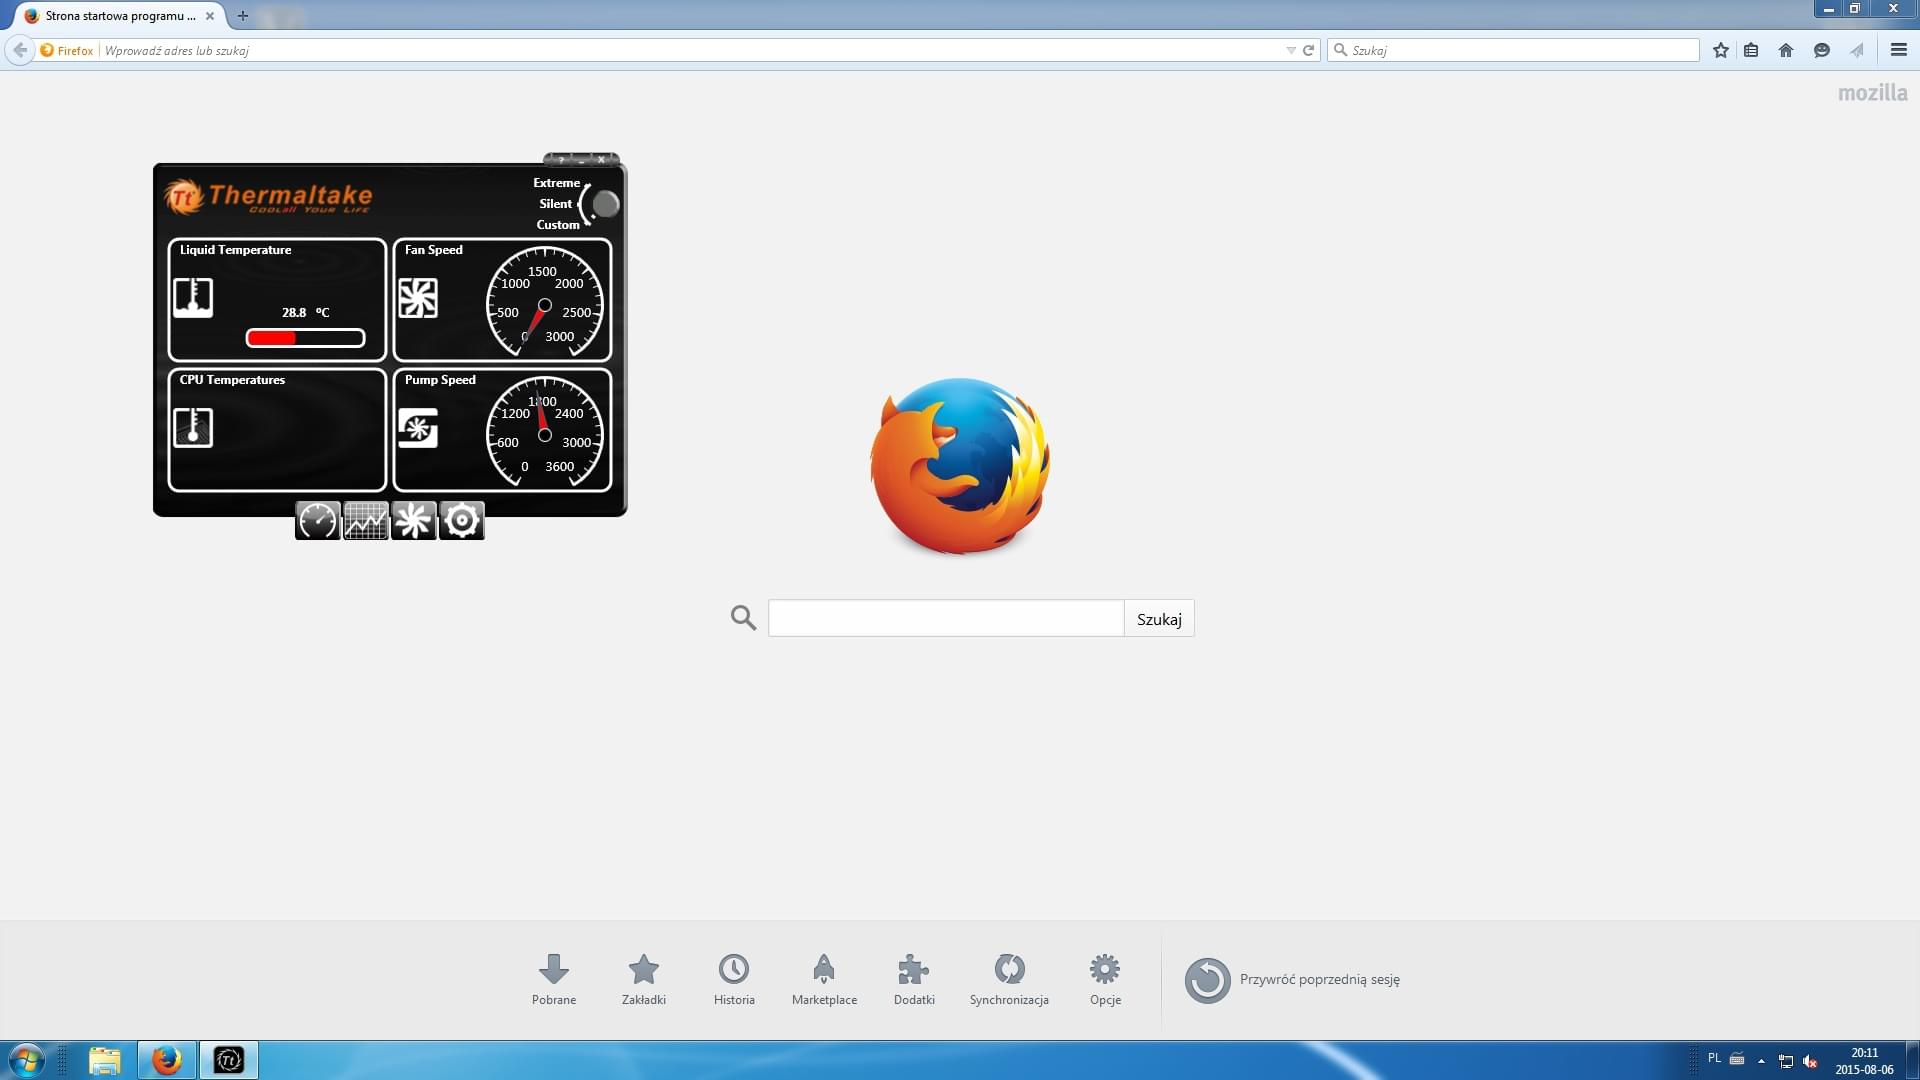Click the on-screen keyboard tray icon
This screenshot has height=1080, width=1920.
pos(1737,1059)
